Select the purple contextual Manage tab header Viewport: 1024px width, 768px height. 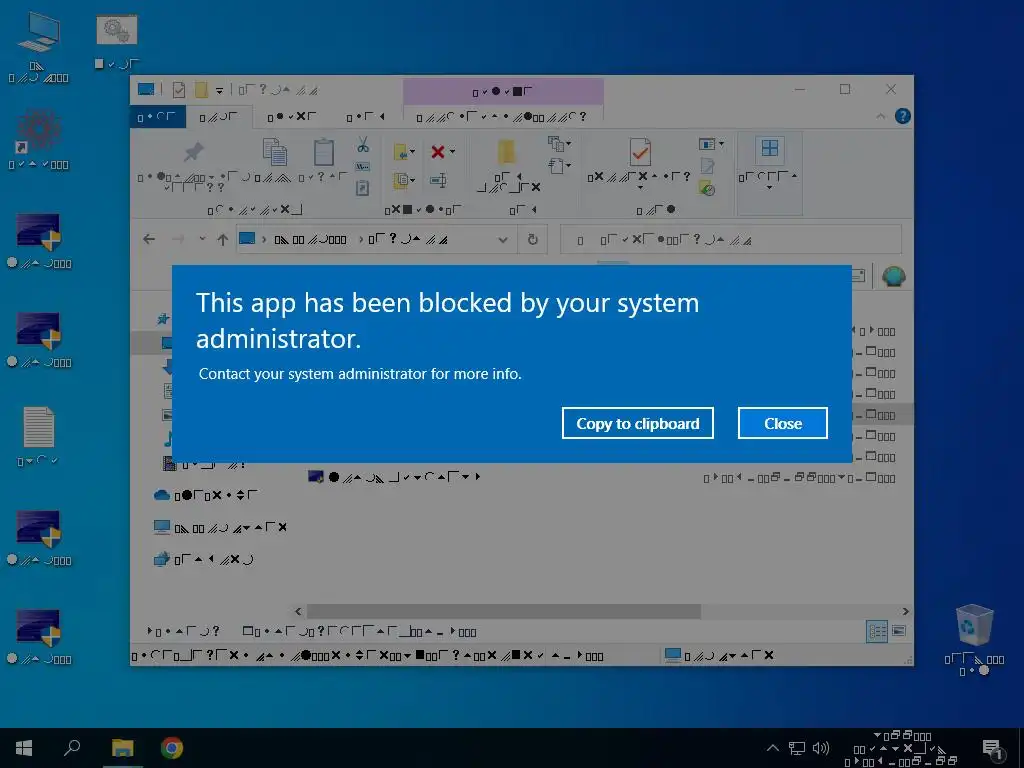[503, 91]
